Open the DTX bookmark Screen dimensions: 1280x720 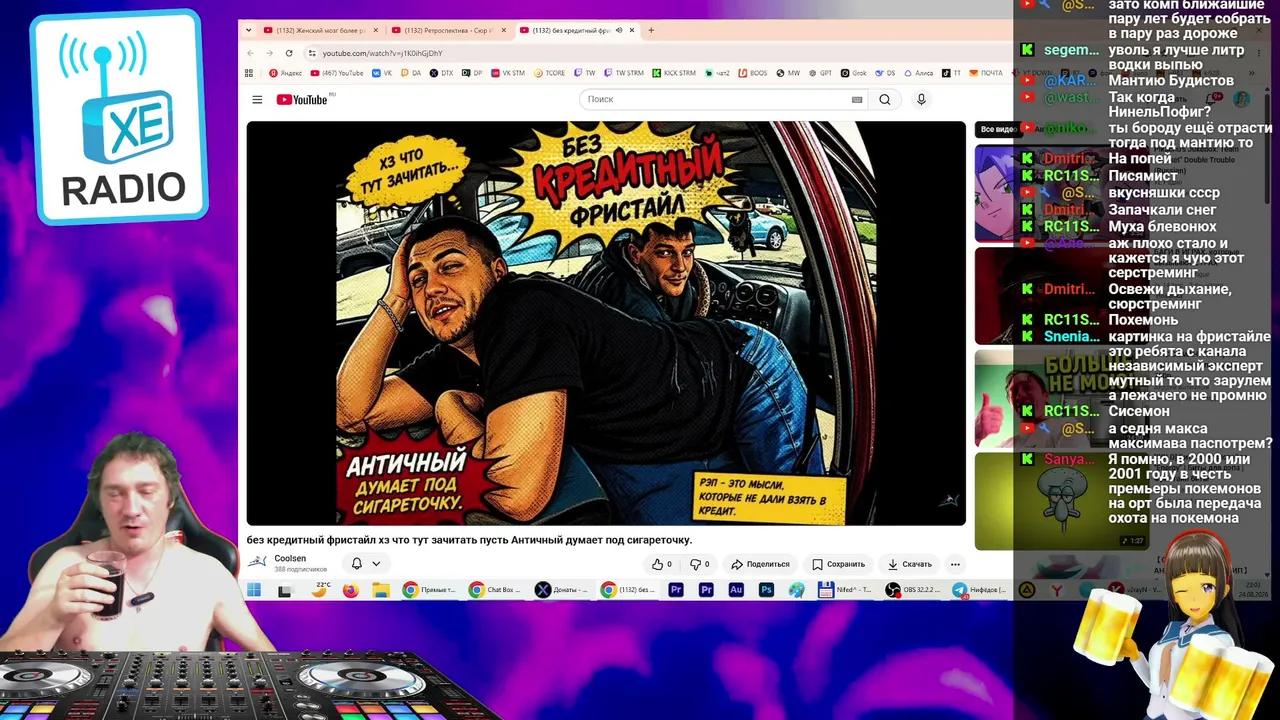pos(441,73)
